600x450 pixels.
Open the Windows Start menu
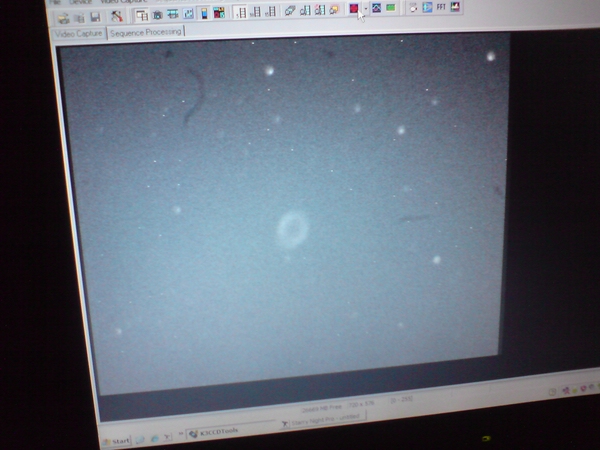point(116,441)
